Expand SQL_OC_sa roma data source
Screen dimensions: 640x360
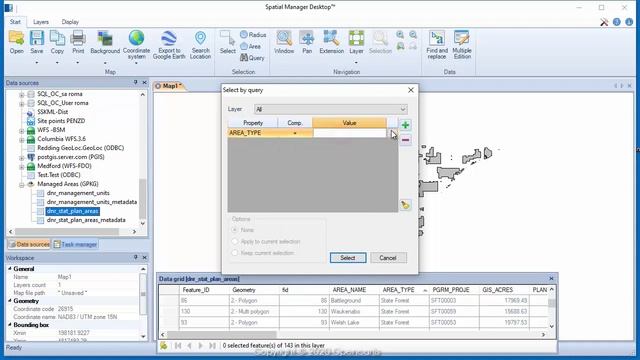pyautogui.click(x=22, y=95)
